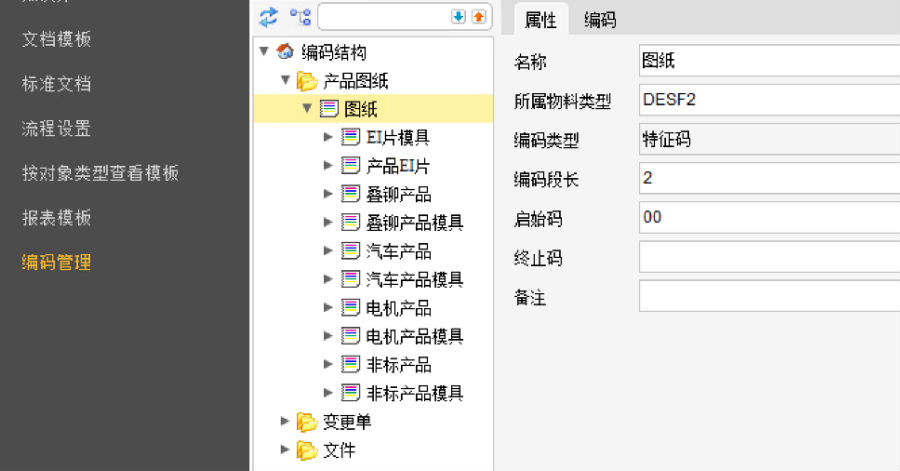Click the 终止码 input field
This screenshot has height=471, width=900.
(x=769, y=257)
